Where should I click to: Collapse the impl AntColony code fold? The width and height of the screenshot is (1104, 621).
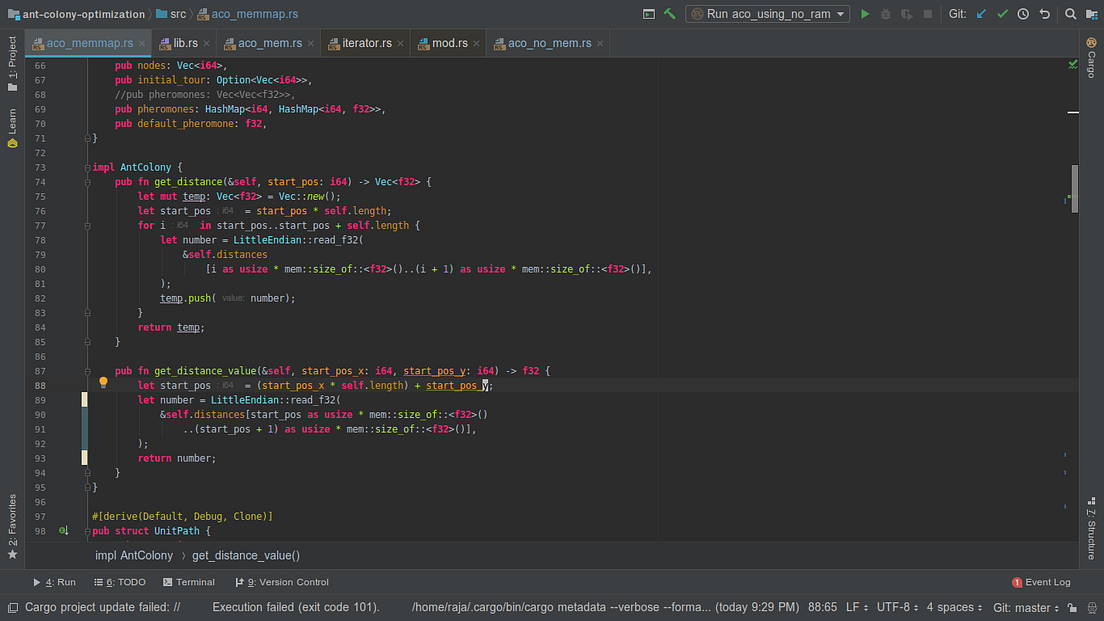88,168
